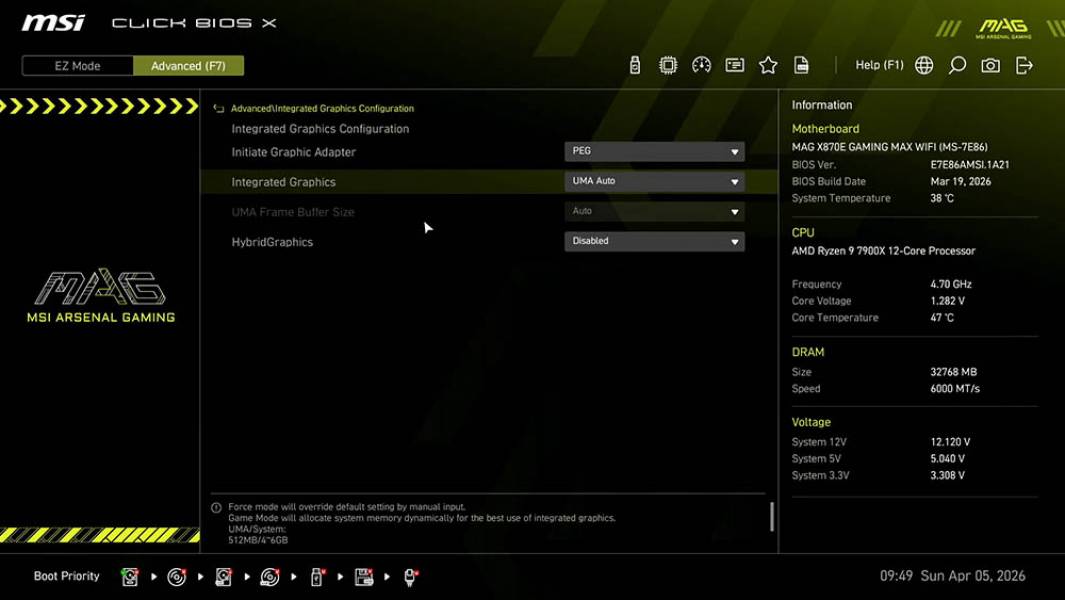1065x600 pixels.
Task: Click the network boot icon in Boot Priority
Action: [407, 576]
